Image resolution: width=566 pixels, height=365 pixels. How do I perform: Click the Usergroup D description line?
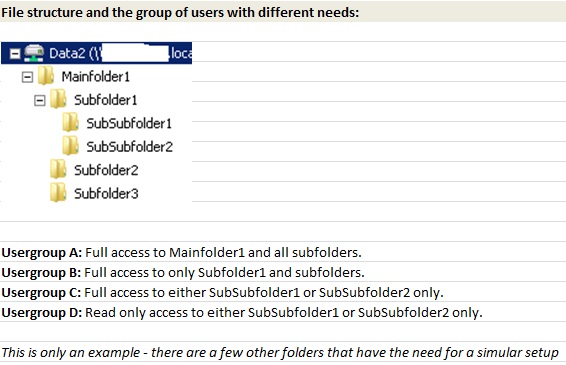(x=242, y=312)
